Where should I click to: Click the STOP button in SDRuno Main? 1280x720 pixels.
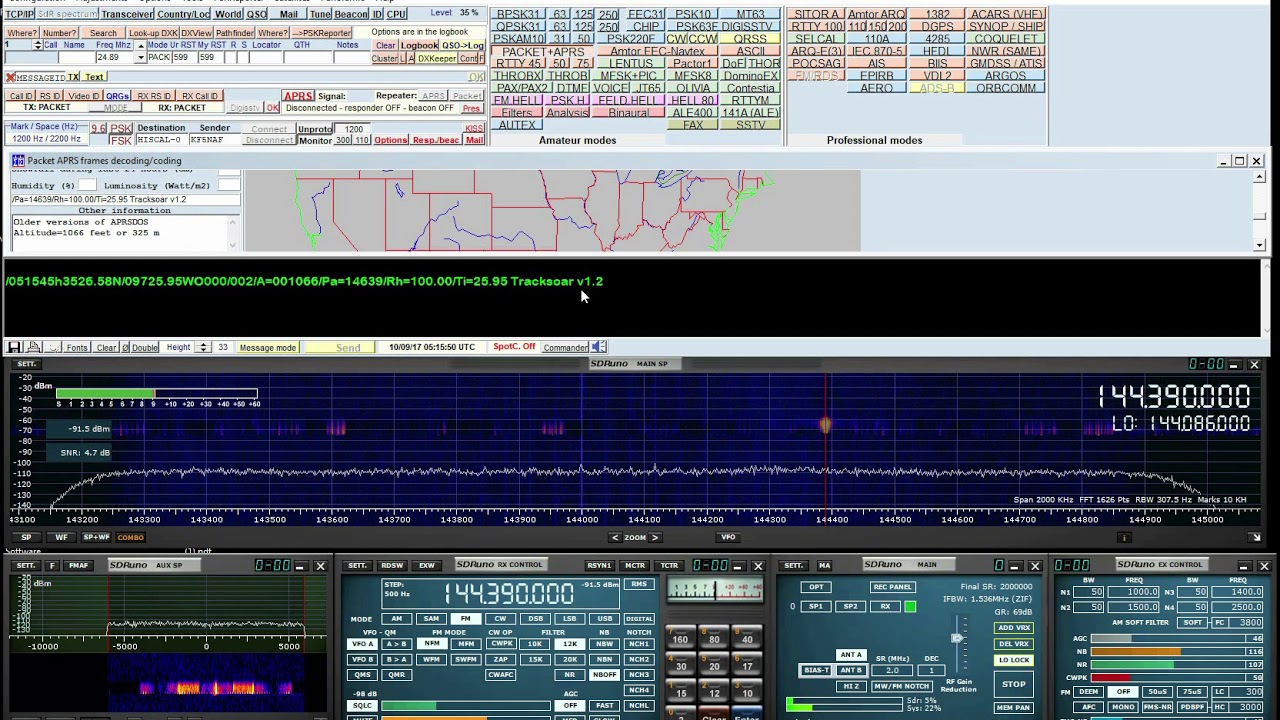coord(1013,684)
